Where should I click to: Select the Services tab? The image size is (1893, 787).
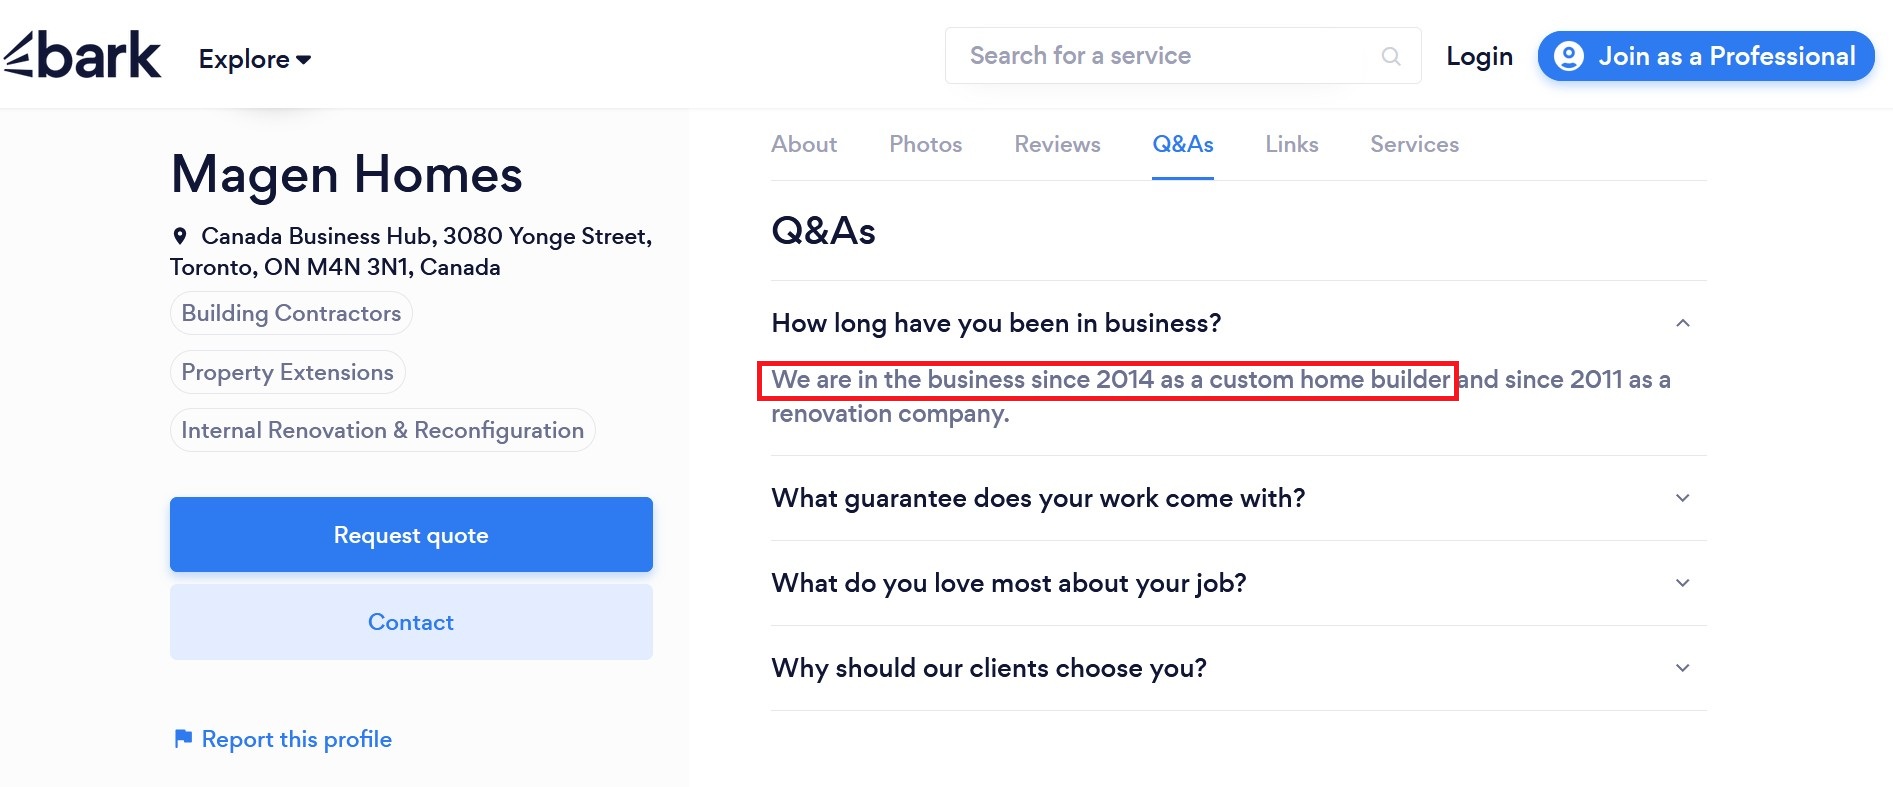[1414, 144]
